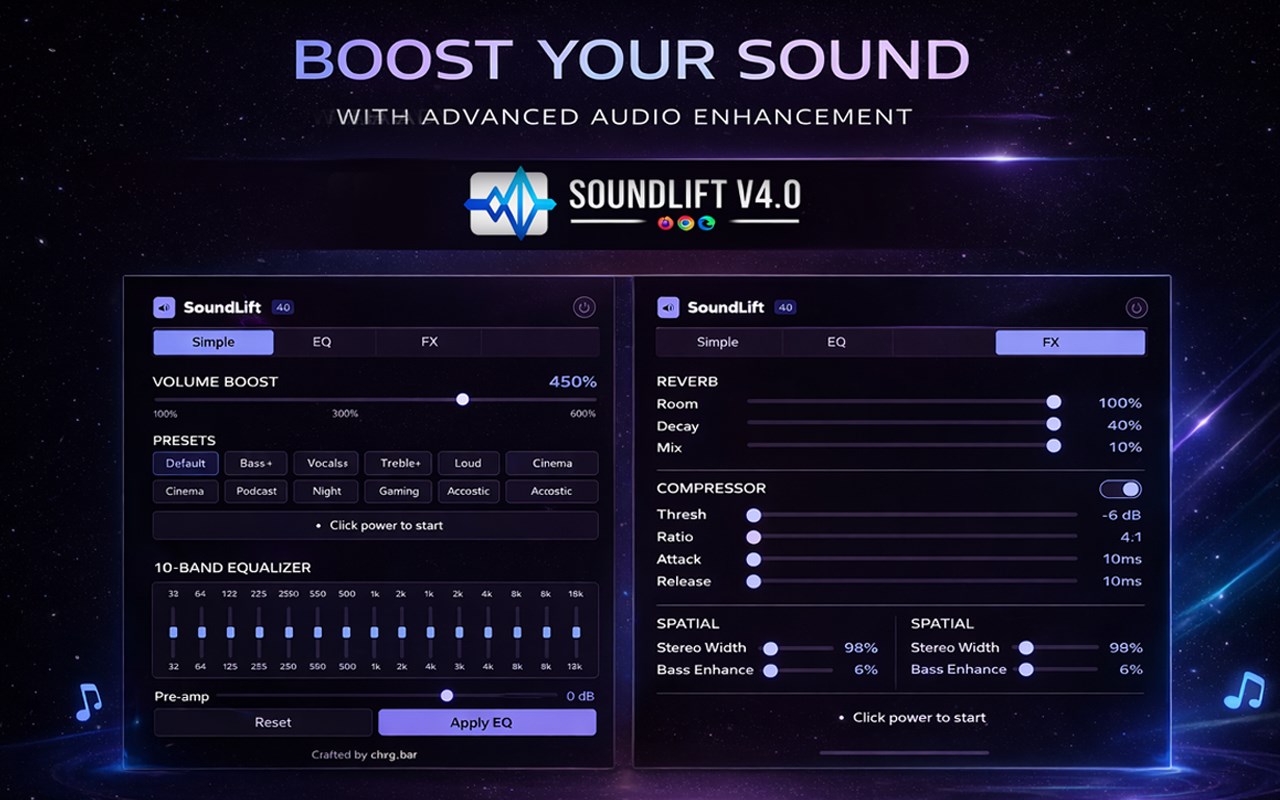Click the REVERB heading
The height and width of the screenshot is (800, 1280).
(687, 381)
